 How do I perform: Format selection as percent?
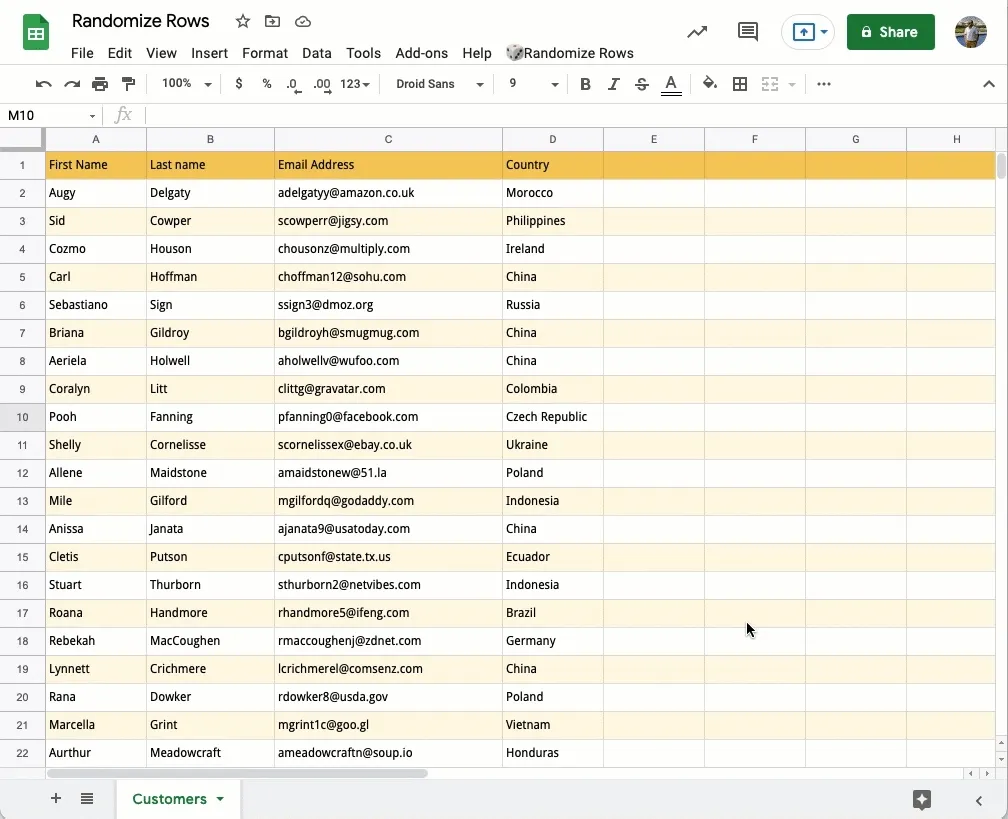point(266,84)
